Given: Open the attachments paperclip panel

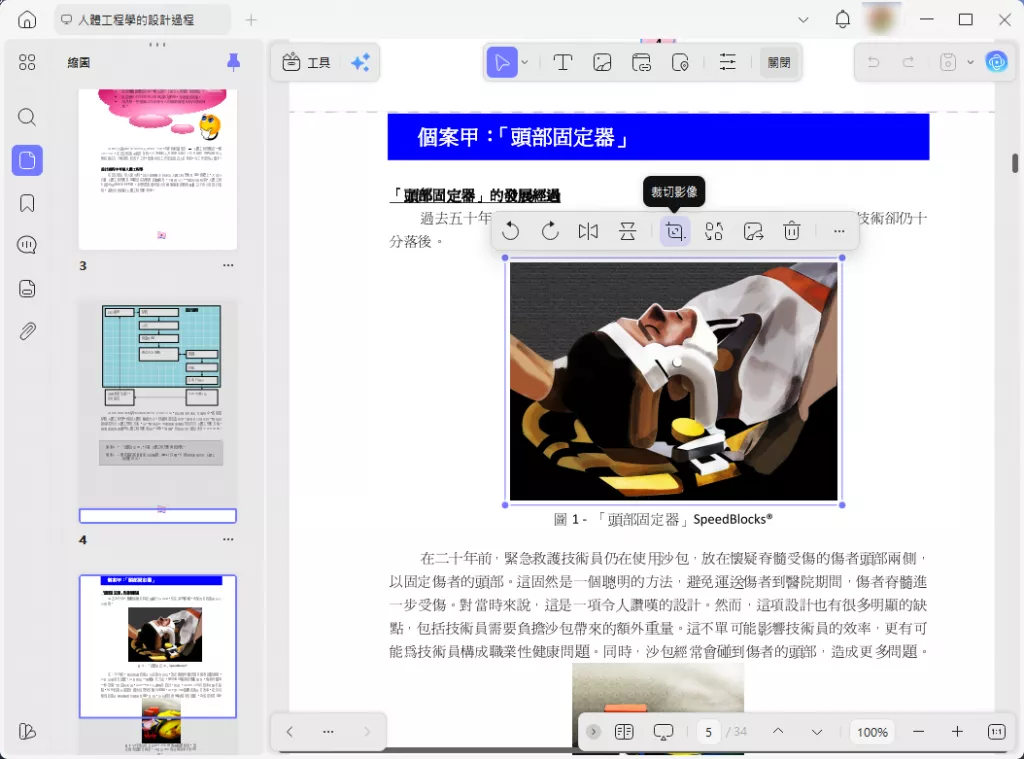Looking at the screenshot, I should (x=26, y=330).
